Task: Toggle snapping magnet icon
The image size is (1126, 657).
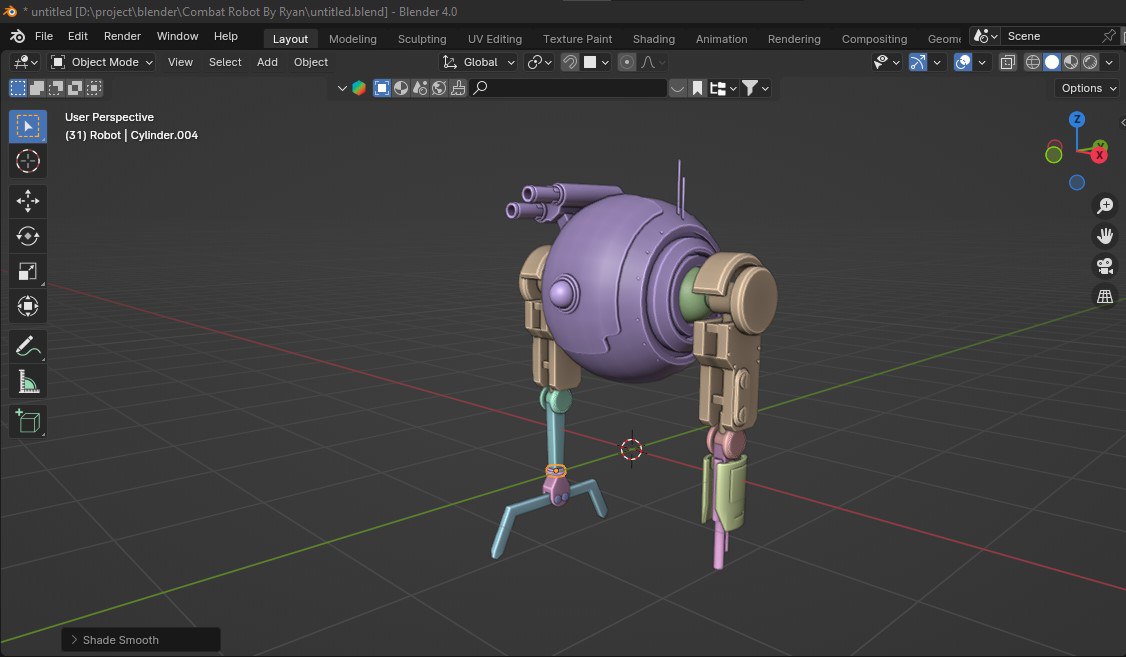Action: [x=569, y=62]
